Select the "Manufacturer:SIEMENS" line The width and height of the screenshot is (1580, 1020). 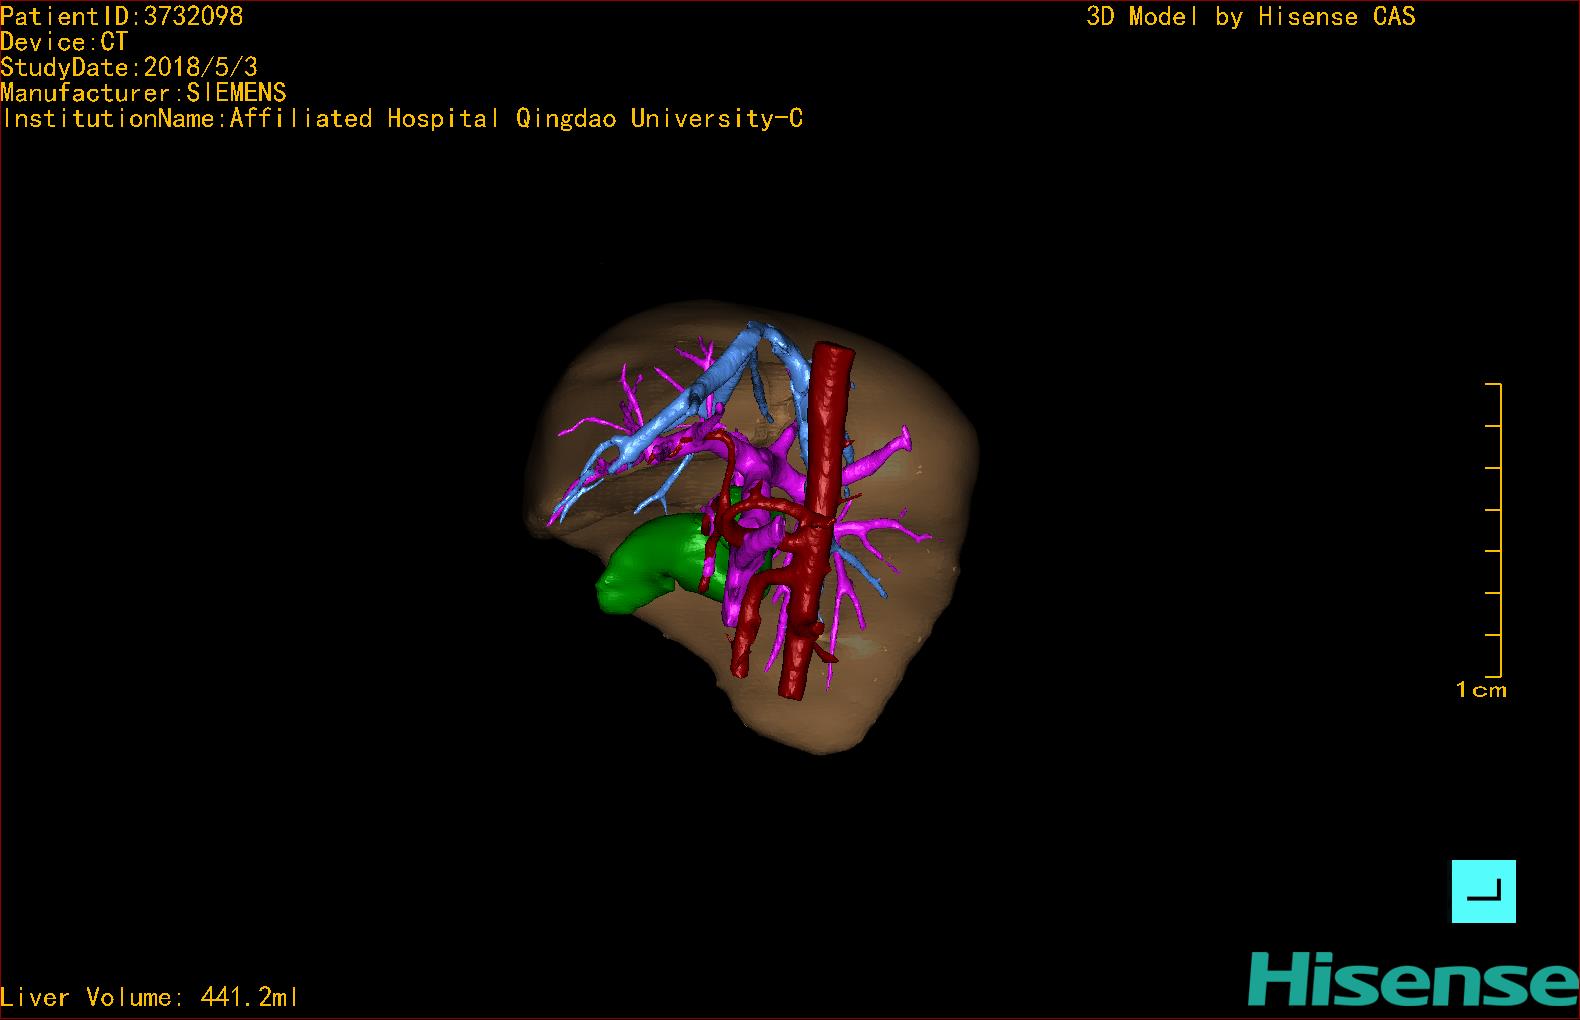click(144, 93)
